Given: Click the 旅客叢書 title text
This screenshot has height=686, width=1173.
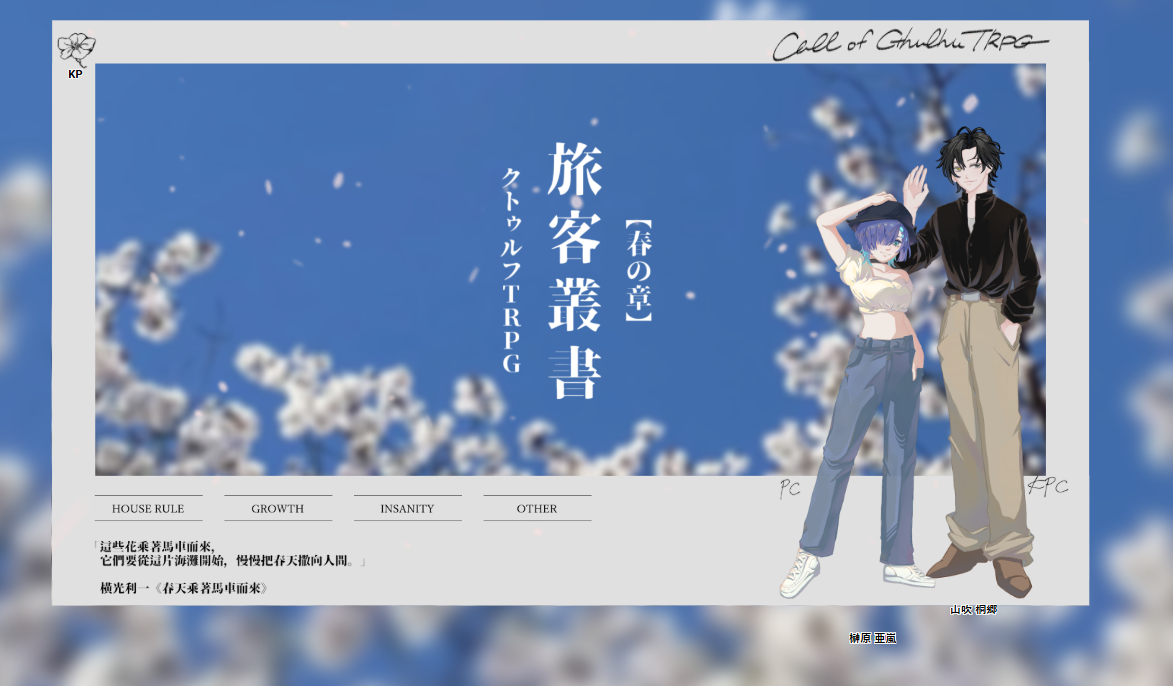Looking at the screenshot, I should click(x=575, y=270).
